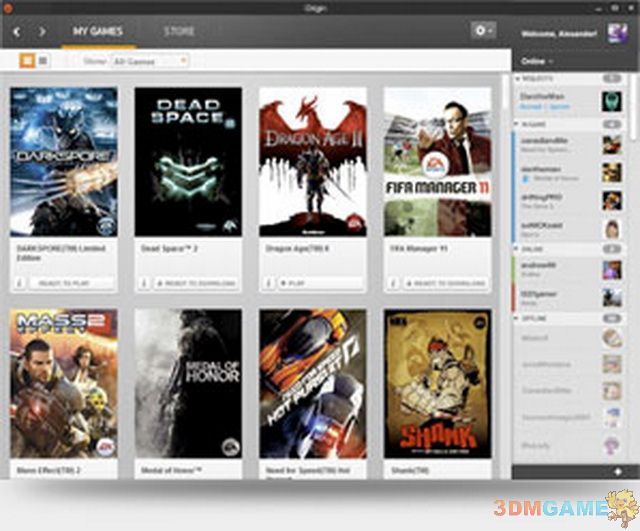Click the Dragon Age II title text
This screenshot has width=640, height=531.
[298, 248]
